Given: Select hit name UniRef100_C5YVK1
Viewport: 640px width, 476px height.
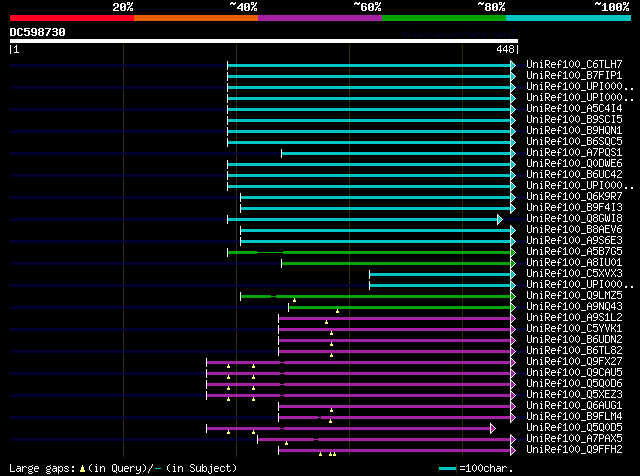Looking at the screenshot, I should coord(574,329).
